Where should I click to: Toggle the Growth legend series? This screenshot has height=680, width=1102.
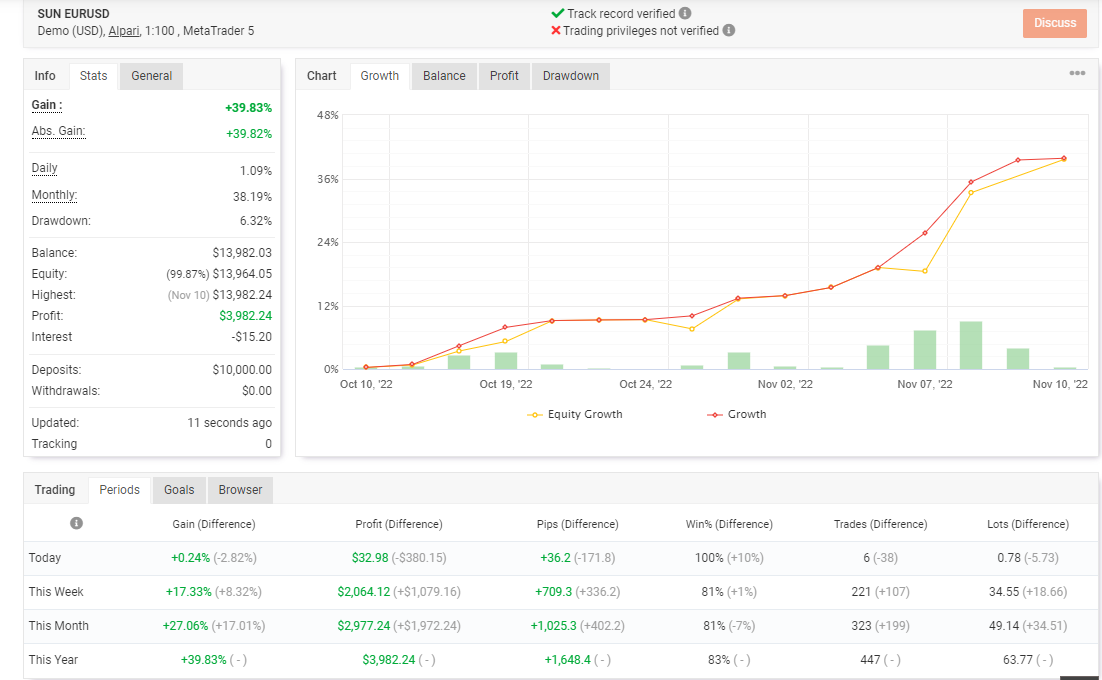tap(737, 414)
